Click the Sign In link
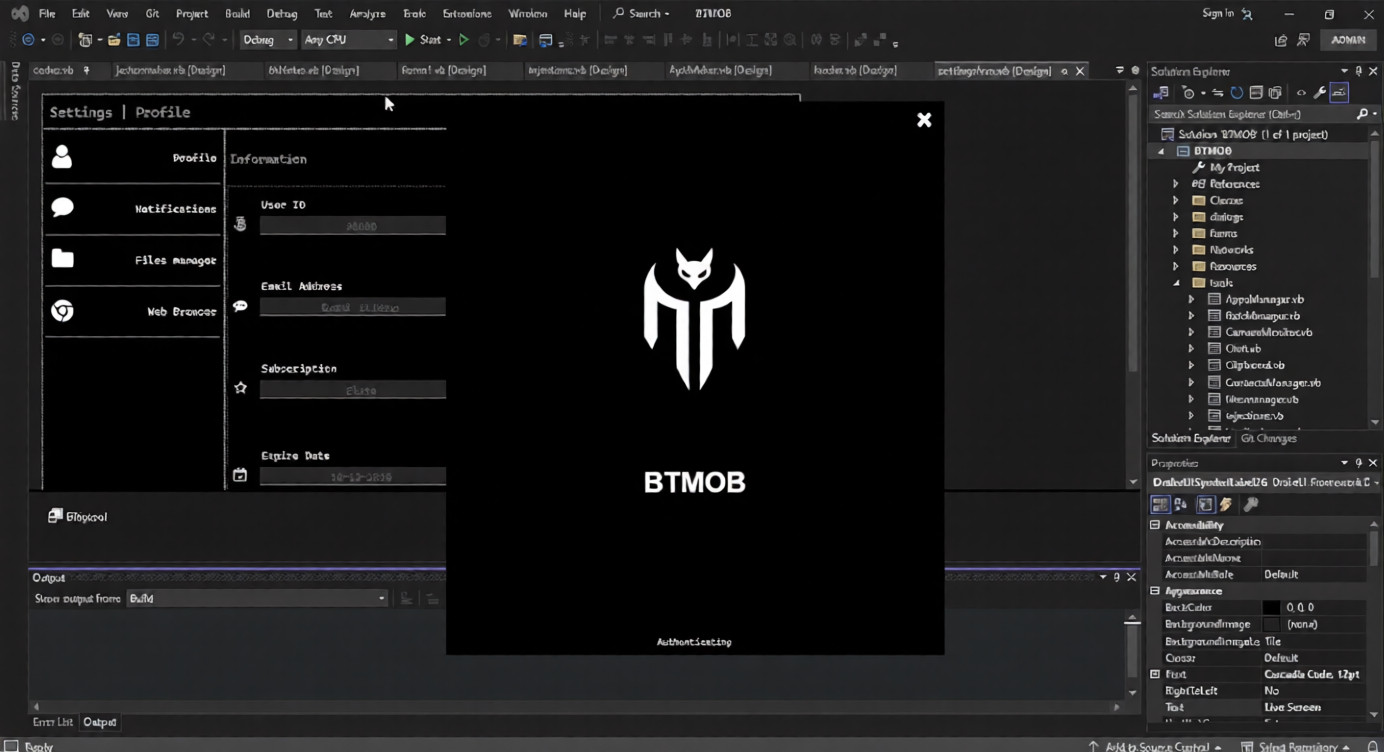The image size is (1384, 752). 1218,13
